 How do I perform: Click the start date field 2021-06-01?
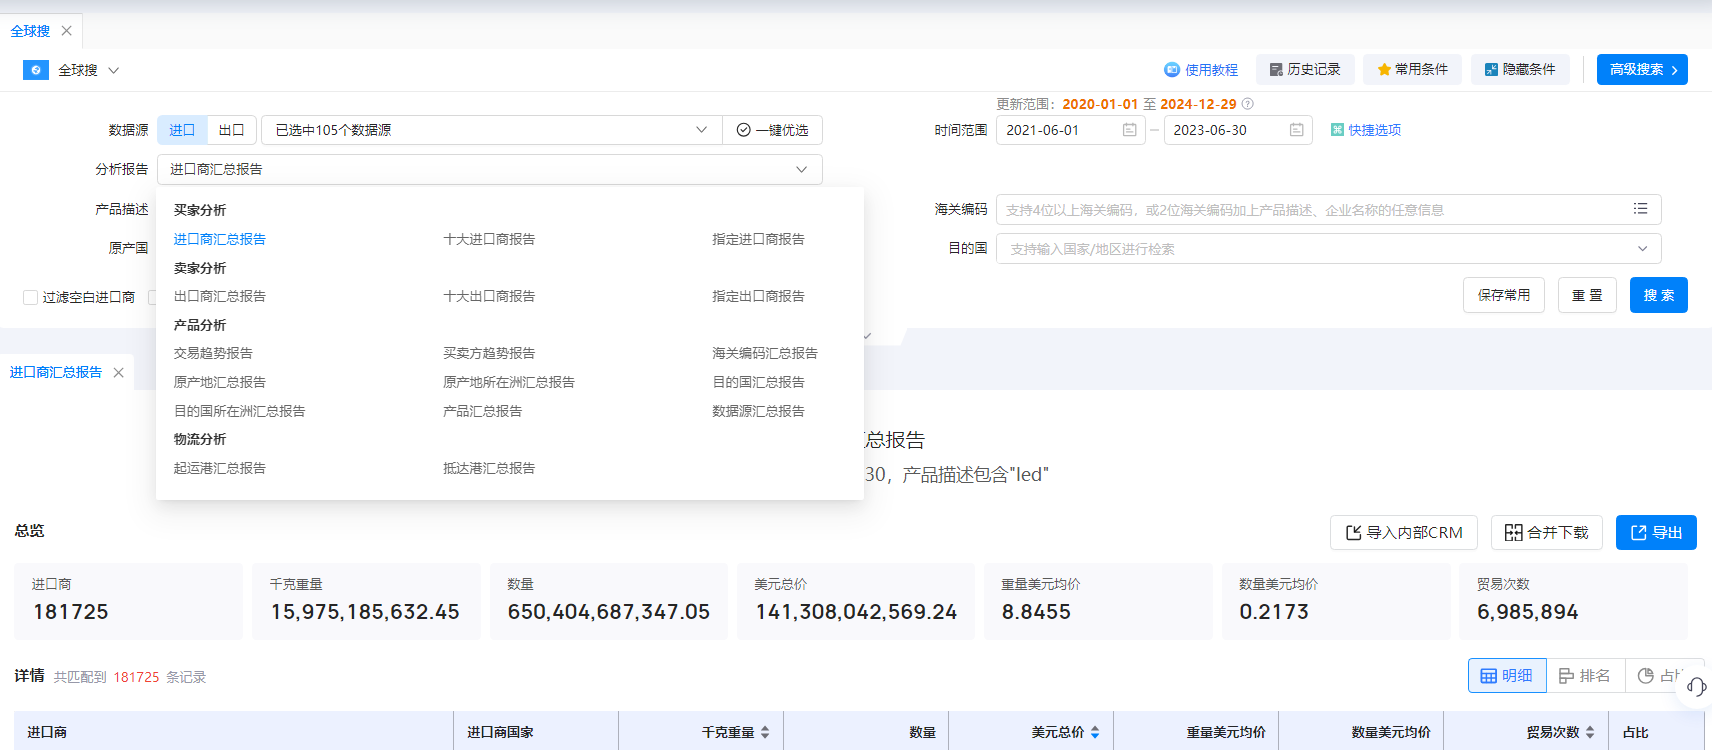click(x=1058, y=130)
